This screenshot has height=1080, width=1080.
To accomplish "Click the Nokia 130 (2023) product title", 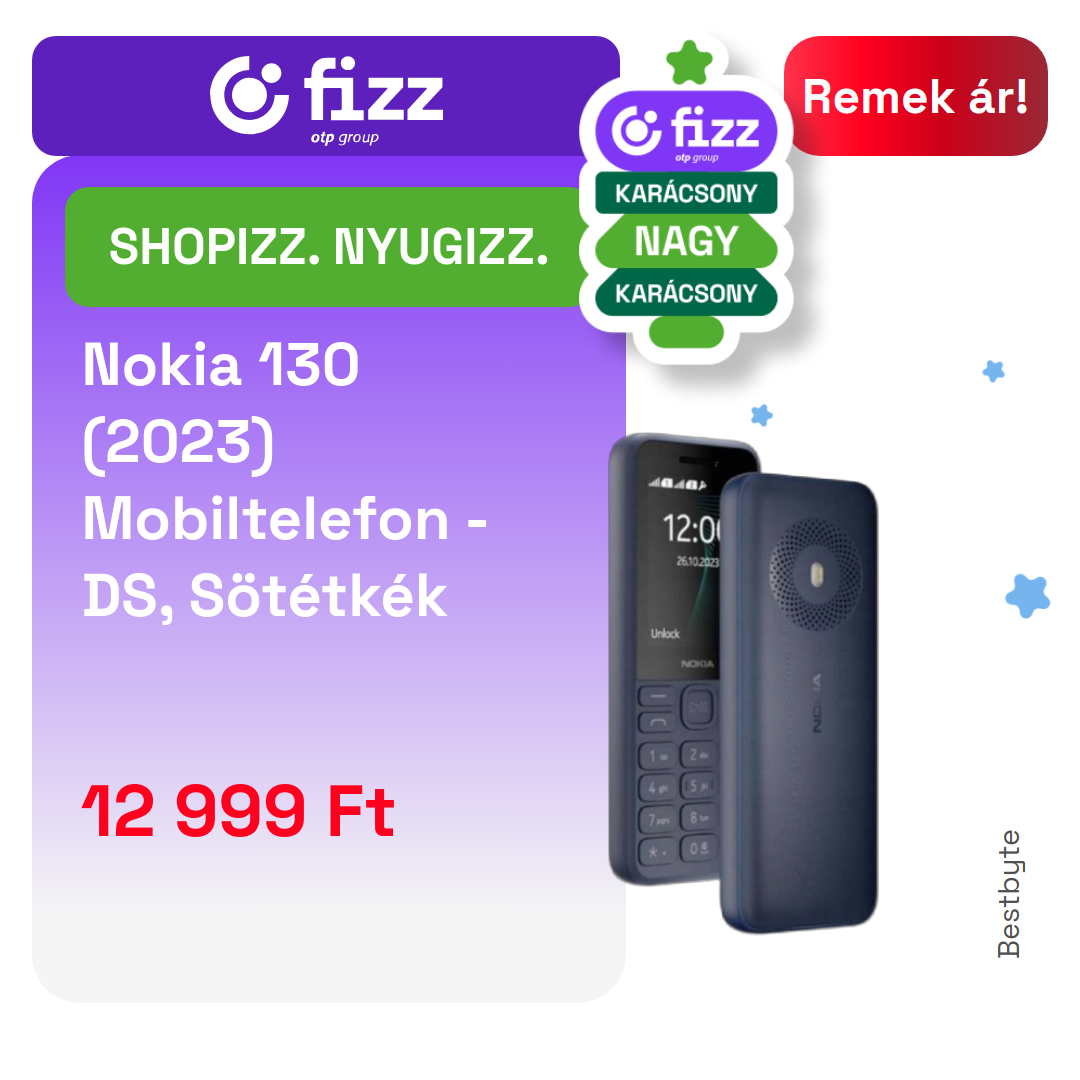I will [220, 403].
